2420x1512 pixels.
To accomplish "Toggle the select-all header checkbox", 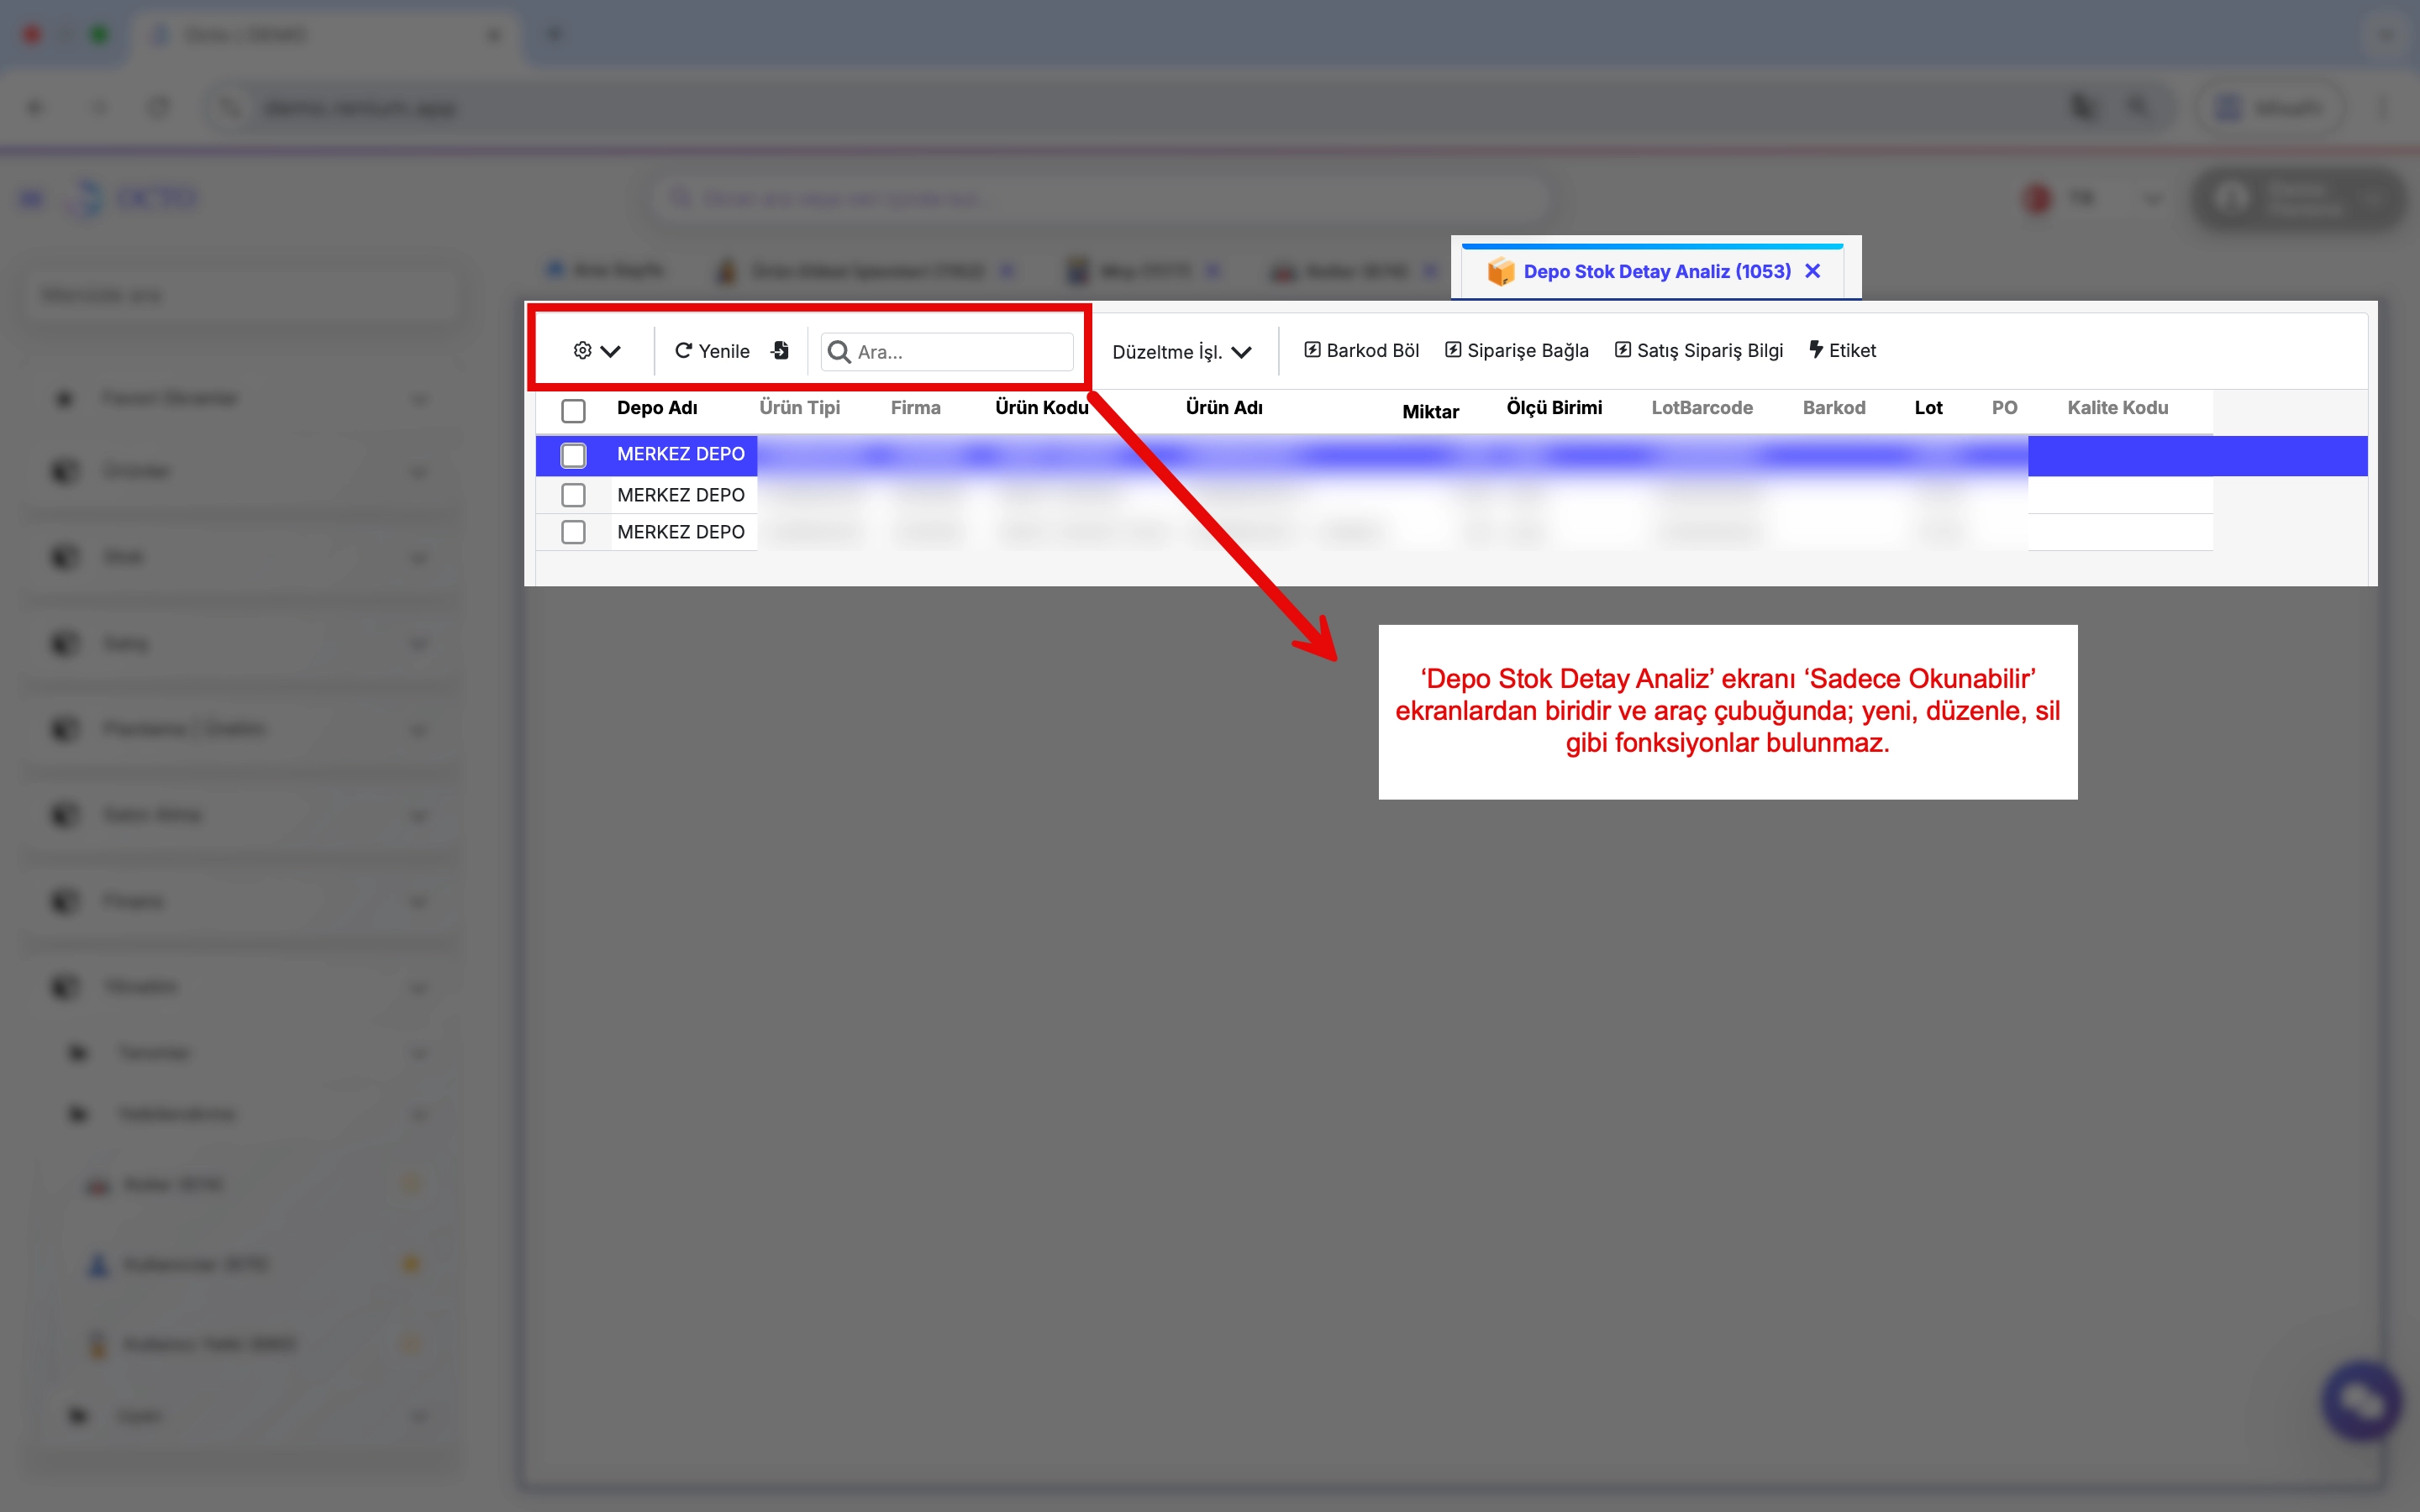I will [x=573, y=410].
